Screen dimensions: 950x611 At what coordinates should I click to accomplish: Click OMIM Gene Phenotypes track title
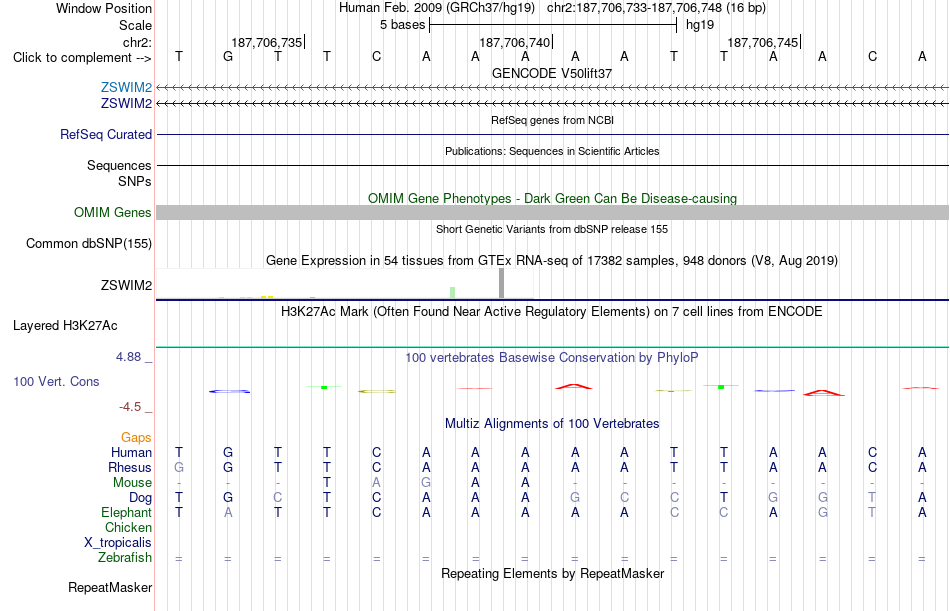[x=553, y=198]
